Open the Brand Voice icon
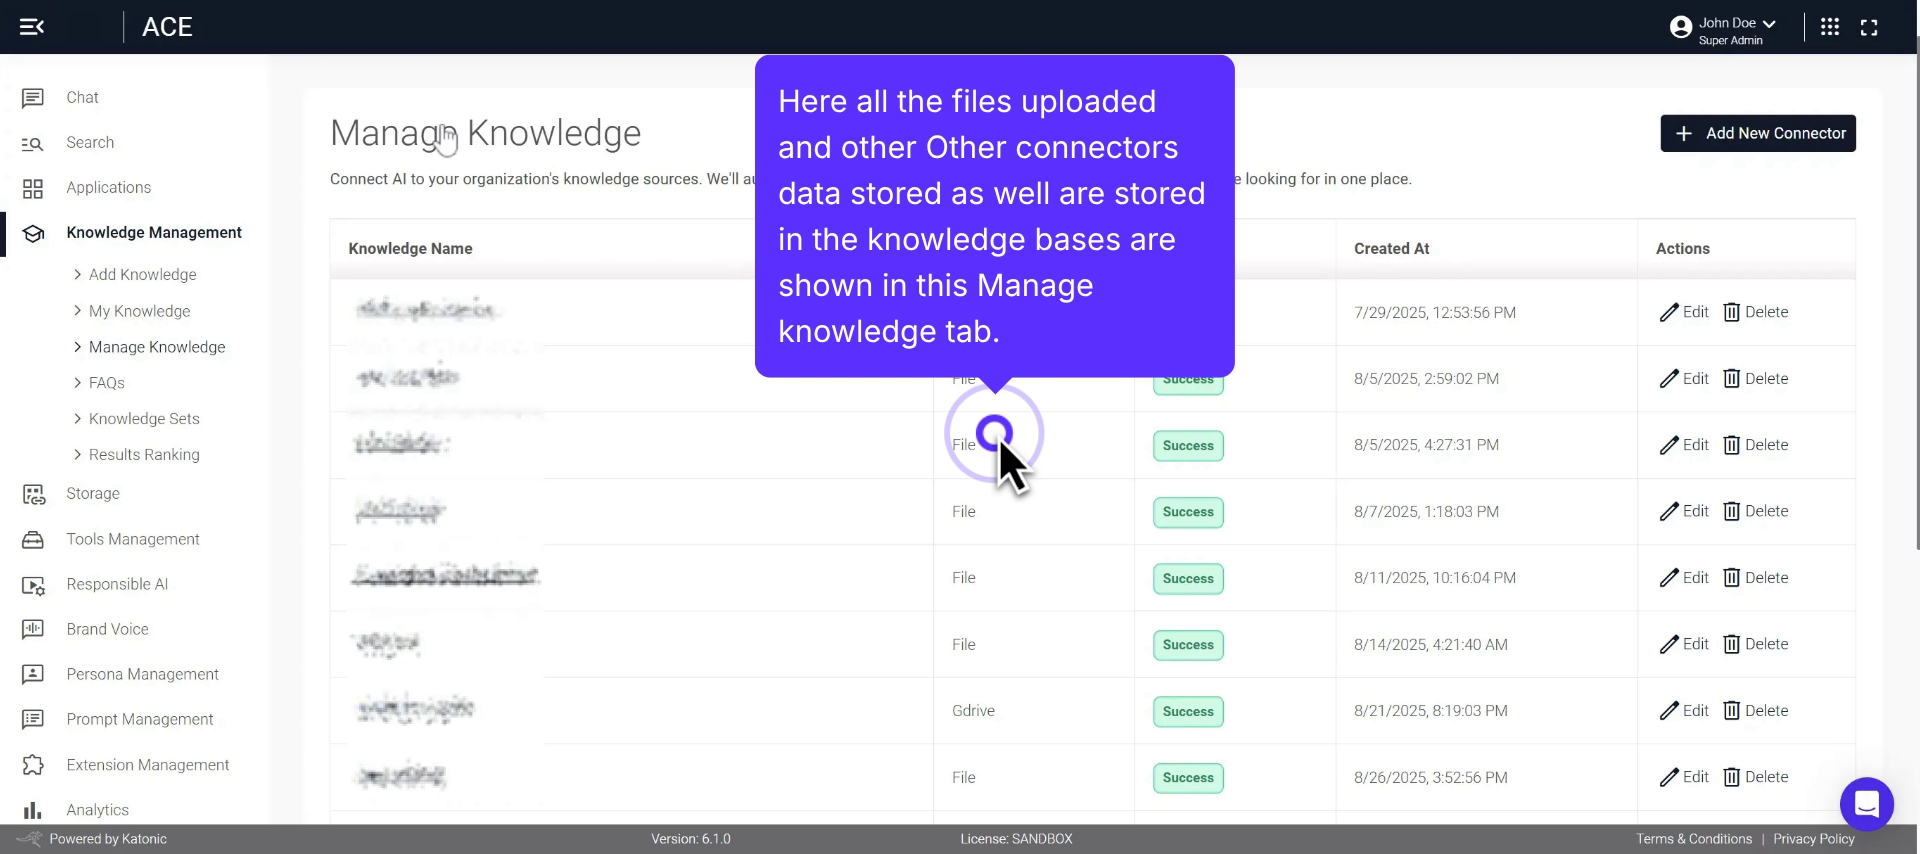Image resolution: width=1920 pixels, height=854 pixels. (32, 629)
